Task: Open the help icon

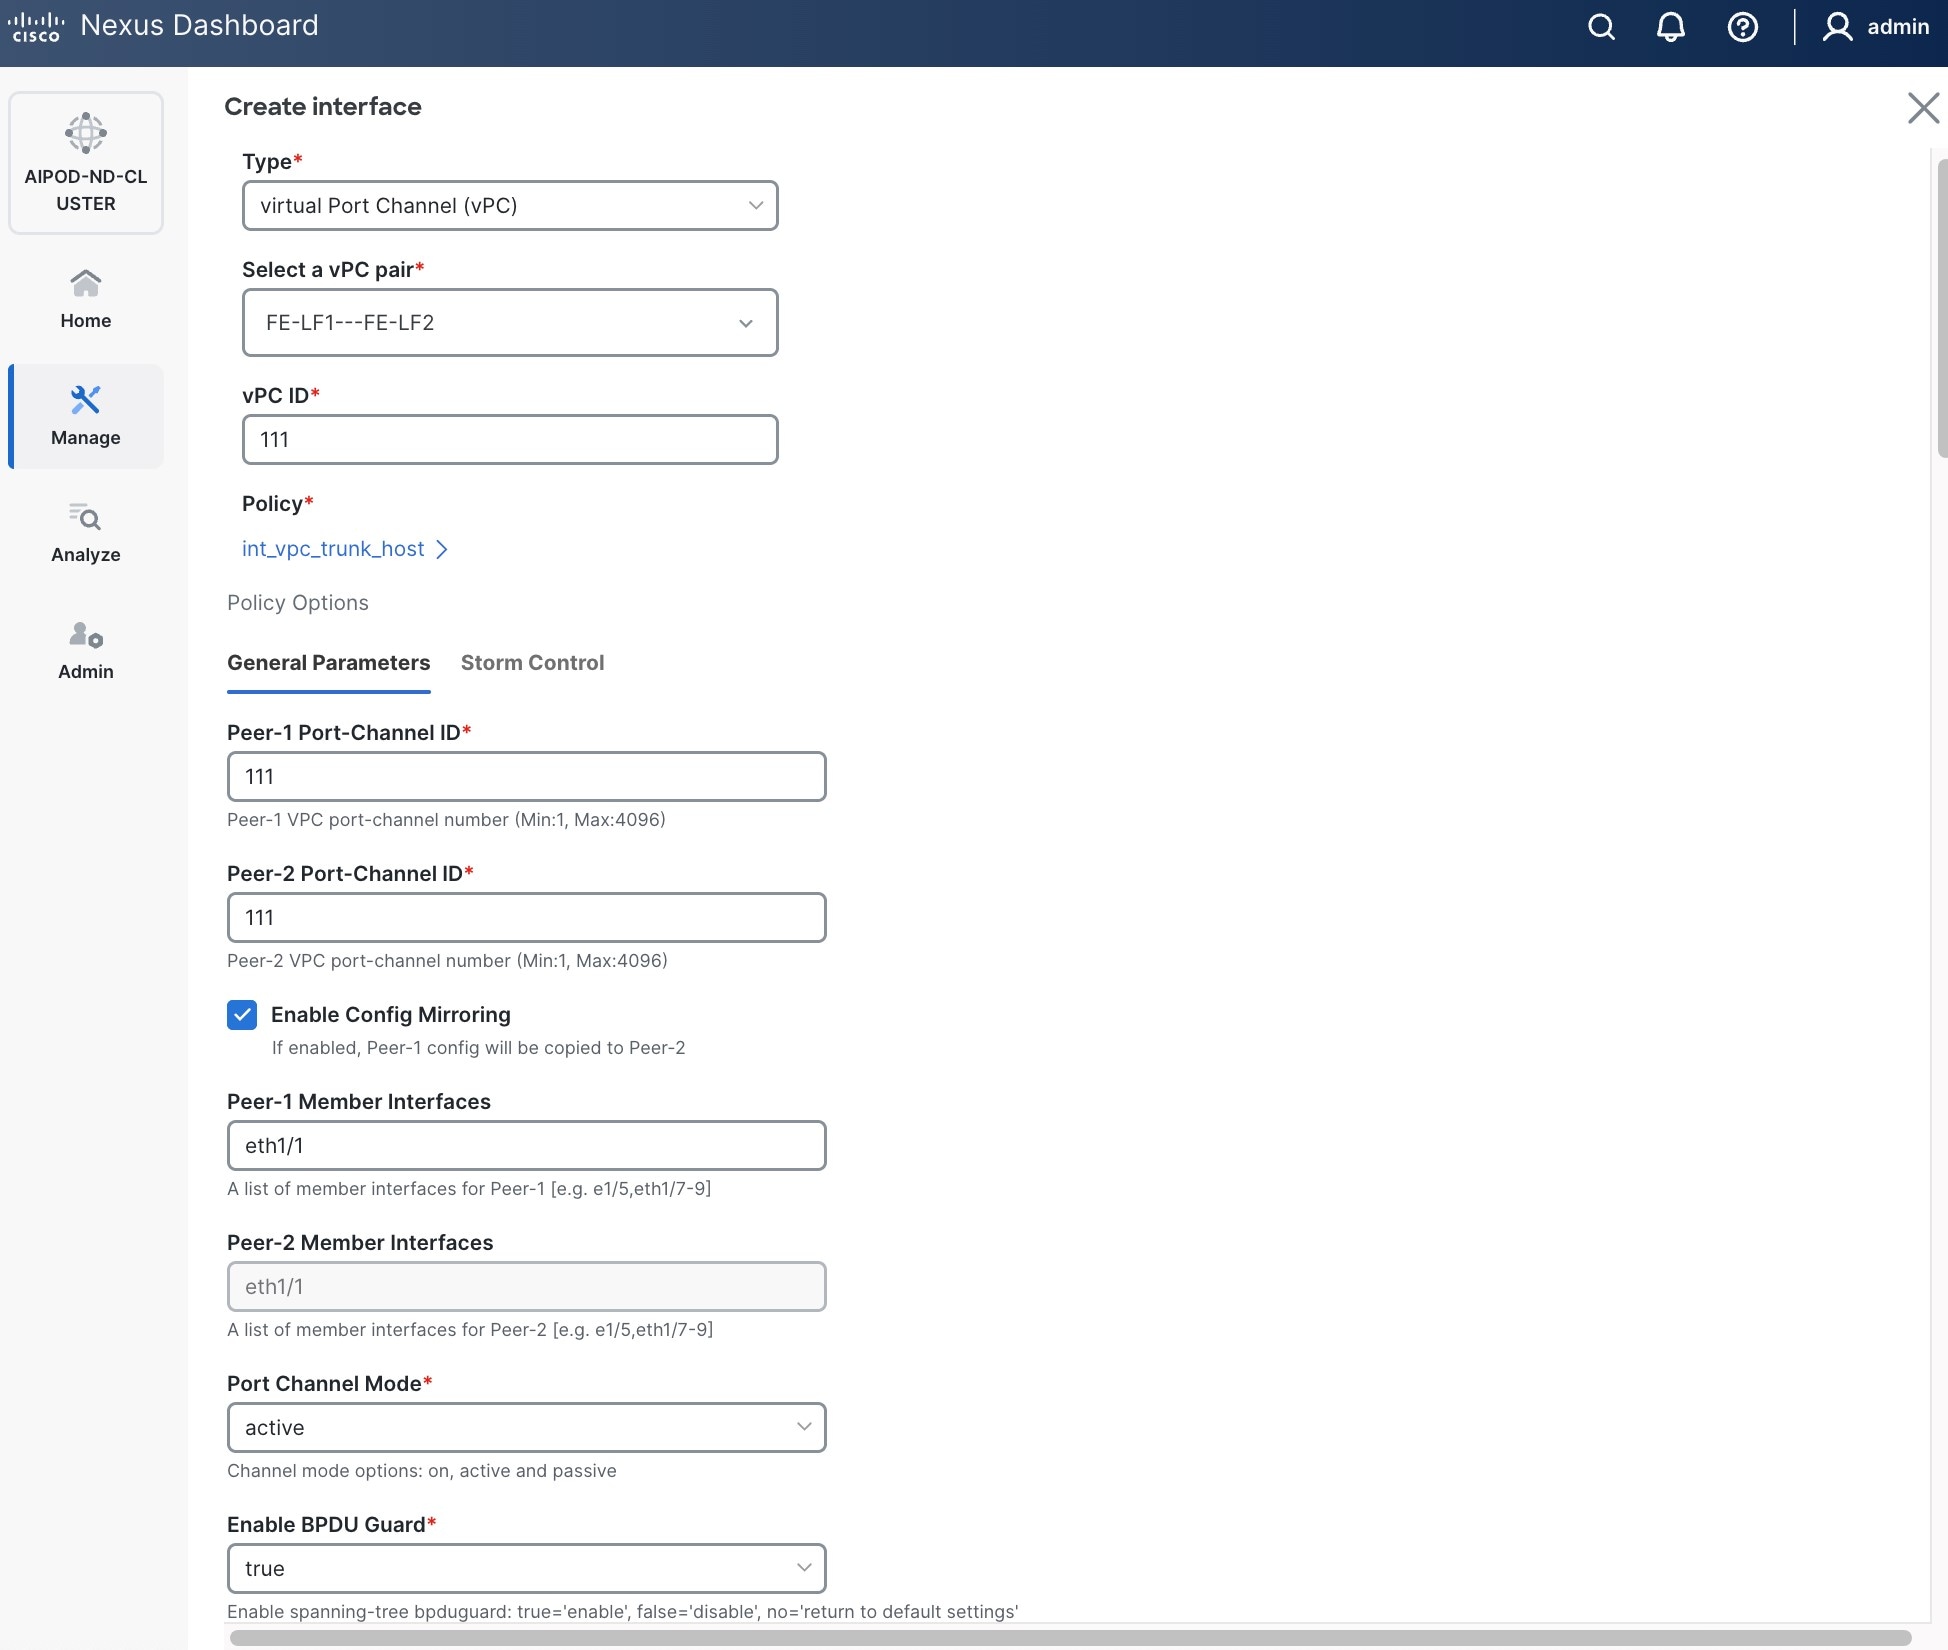Action: [1742, 27]
